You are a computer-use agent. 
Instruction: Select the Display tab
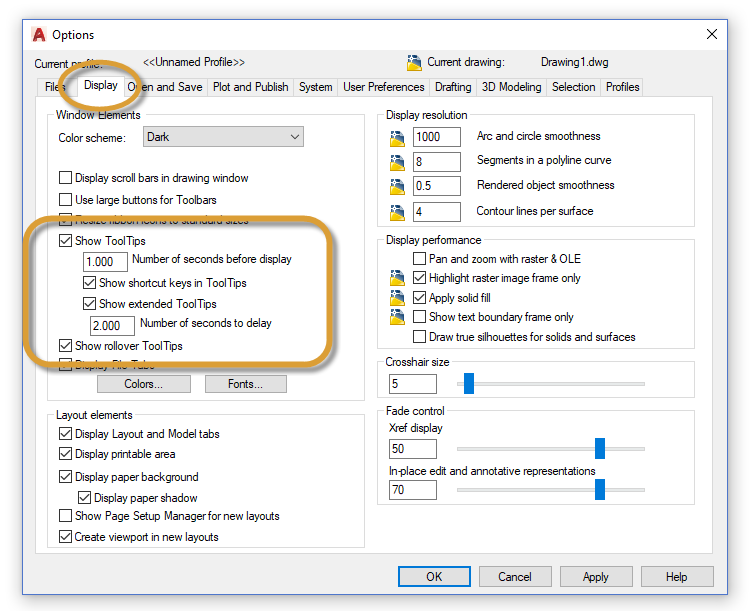(x=101, y=86)
